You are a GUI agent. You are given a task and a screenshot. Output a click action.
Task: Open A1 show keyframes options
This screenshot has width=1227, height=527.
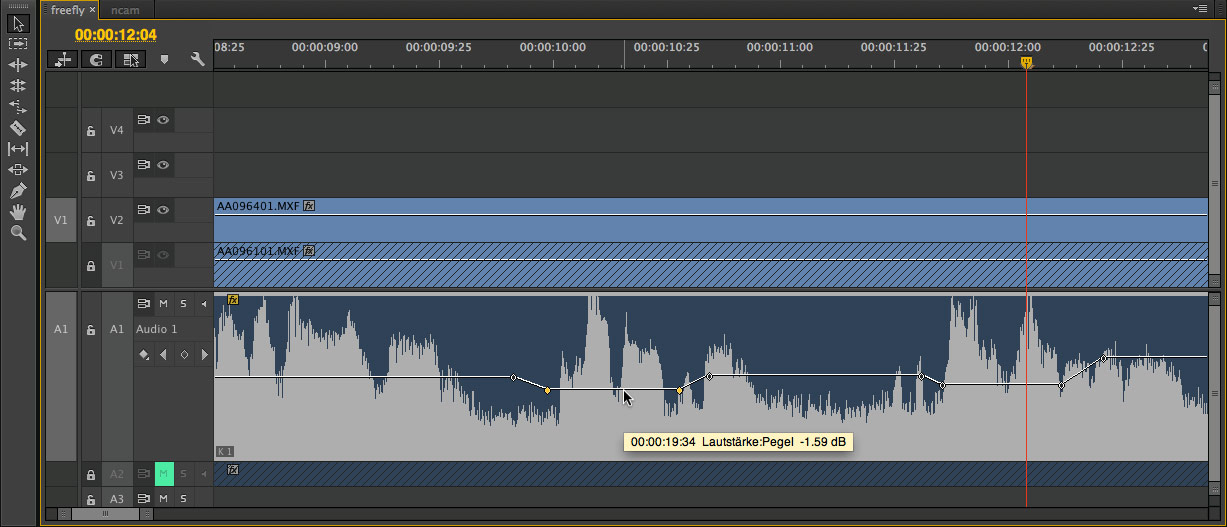[144, 354]
